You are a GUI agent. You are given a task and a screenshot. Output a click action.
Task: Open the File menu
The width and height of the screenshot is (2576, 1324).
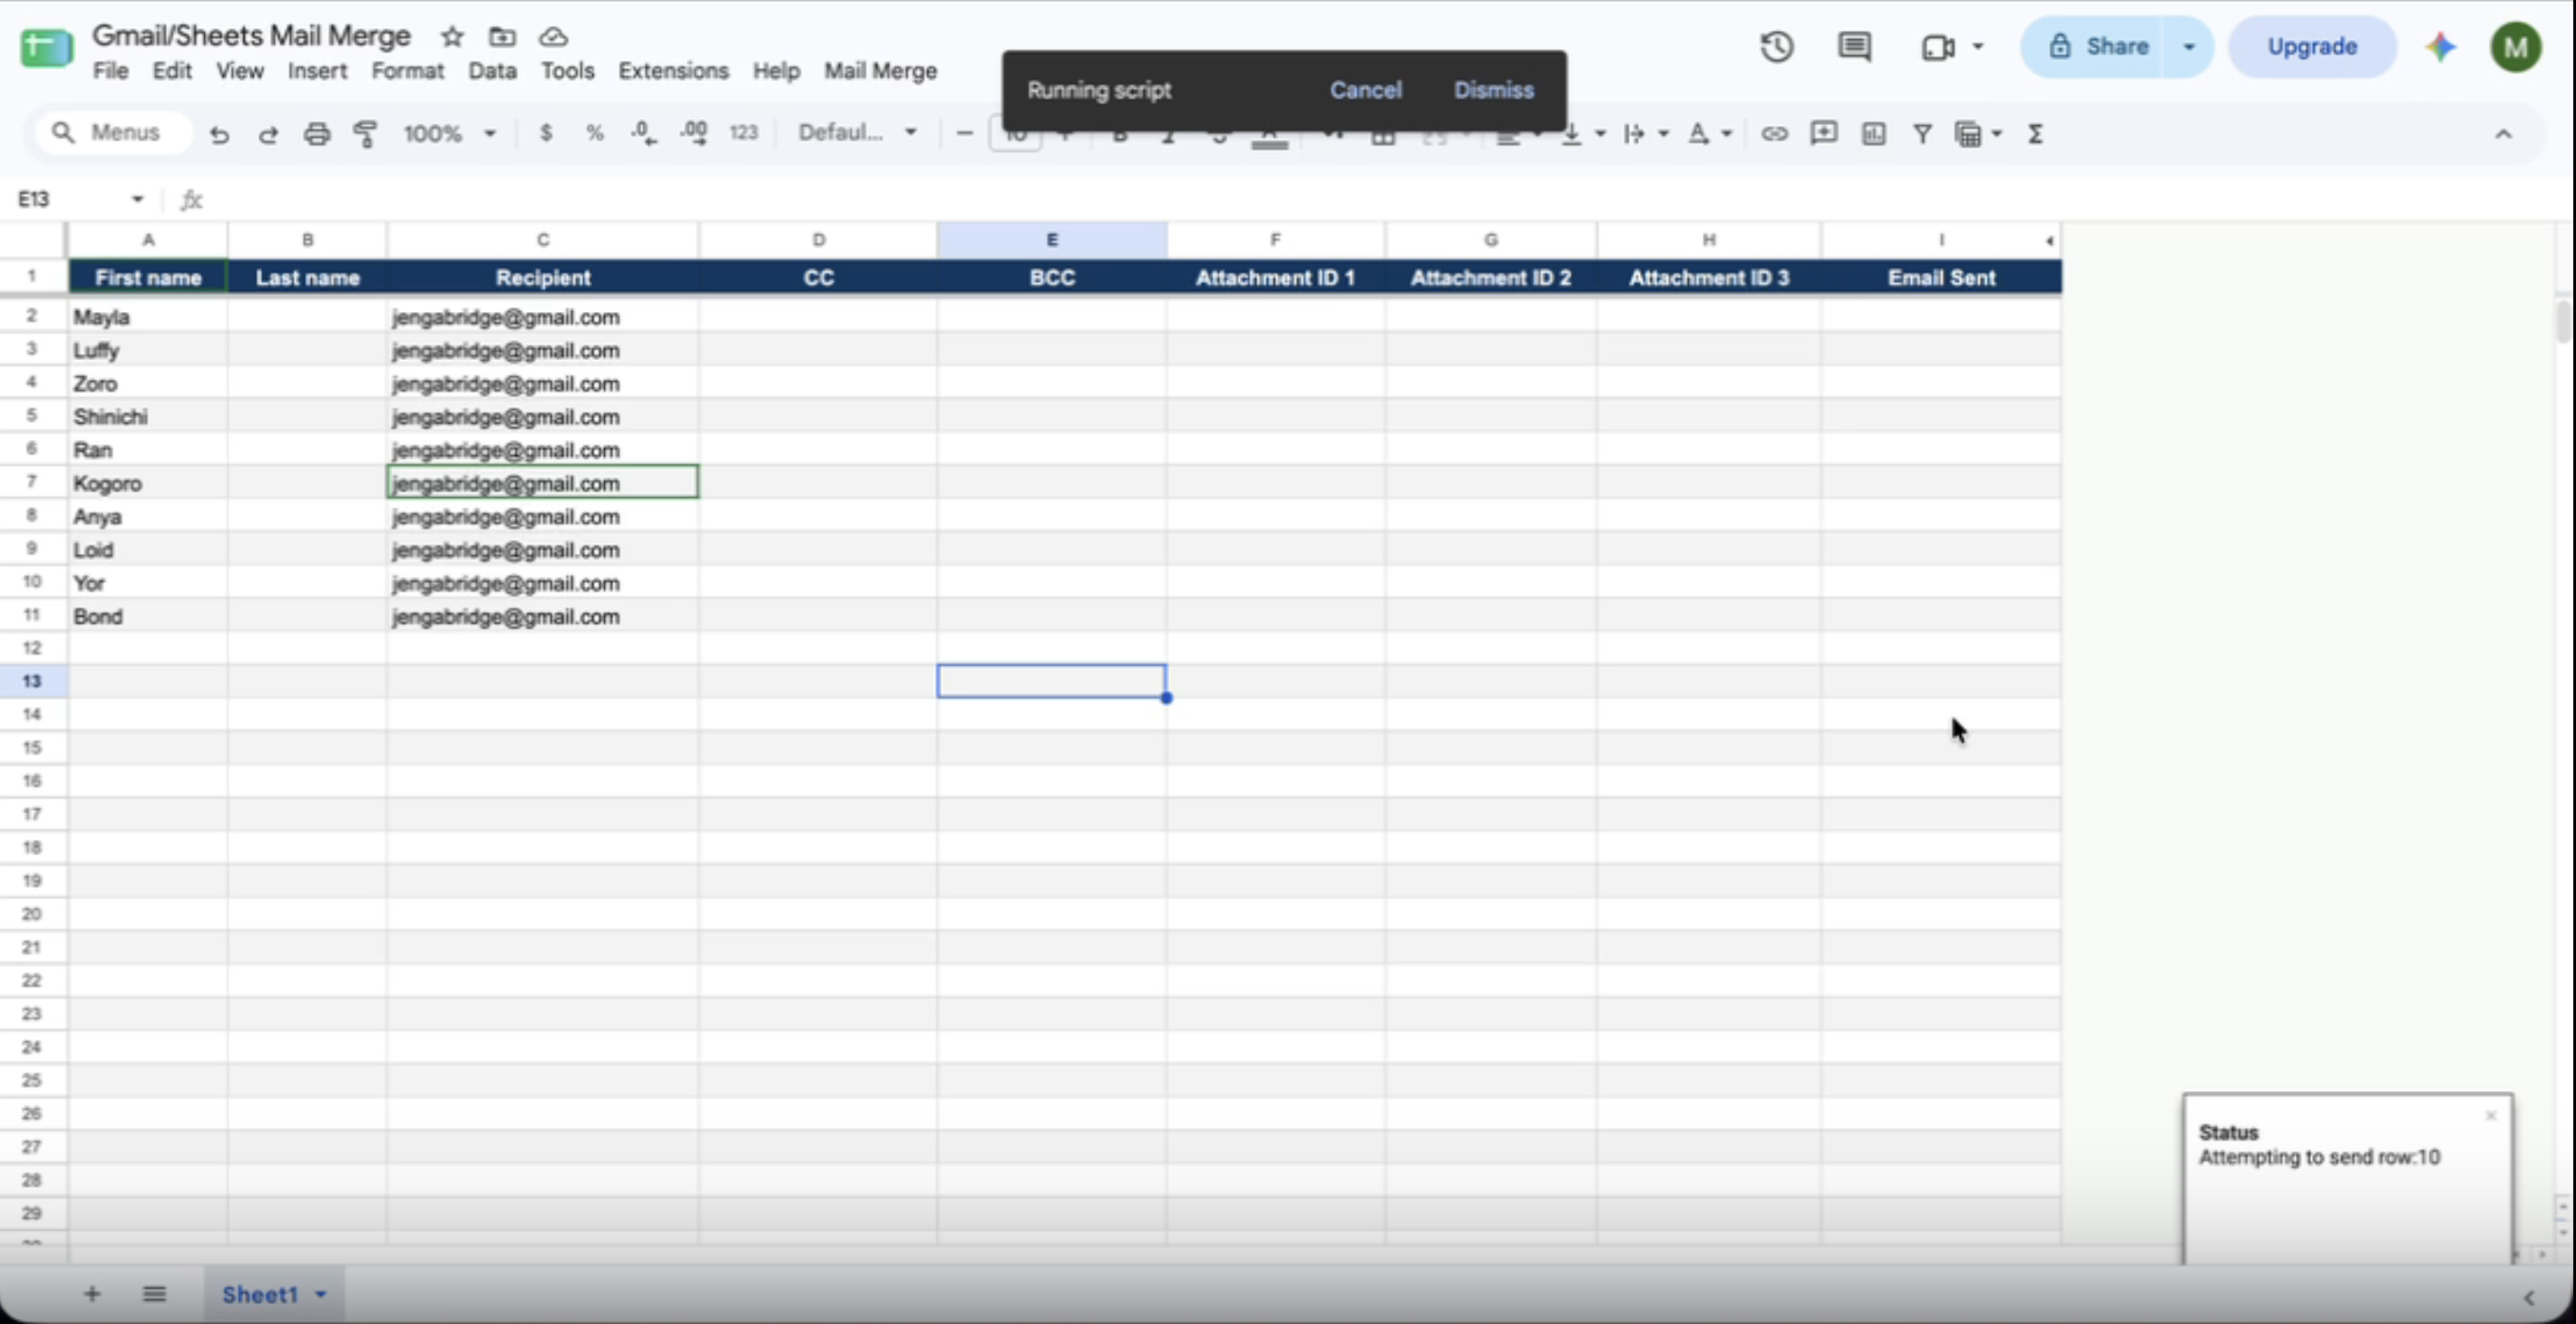tap(110, 71)
